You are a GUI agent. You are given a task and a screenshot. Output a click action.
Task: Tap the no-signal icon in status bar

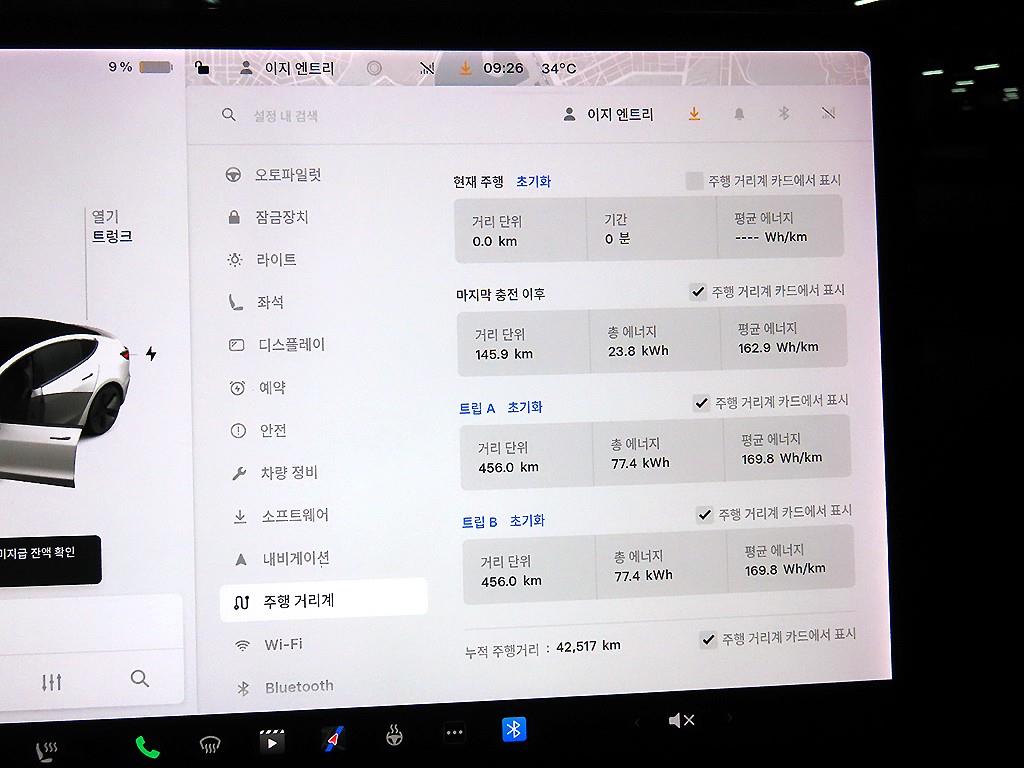coord(426,68)
